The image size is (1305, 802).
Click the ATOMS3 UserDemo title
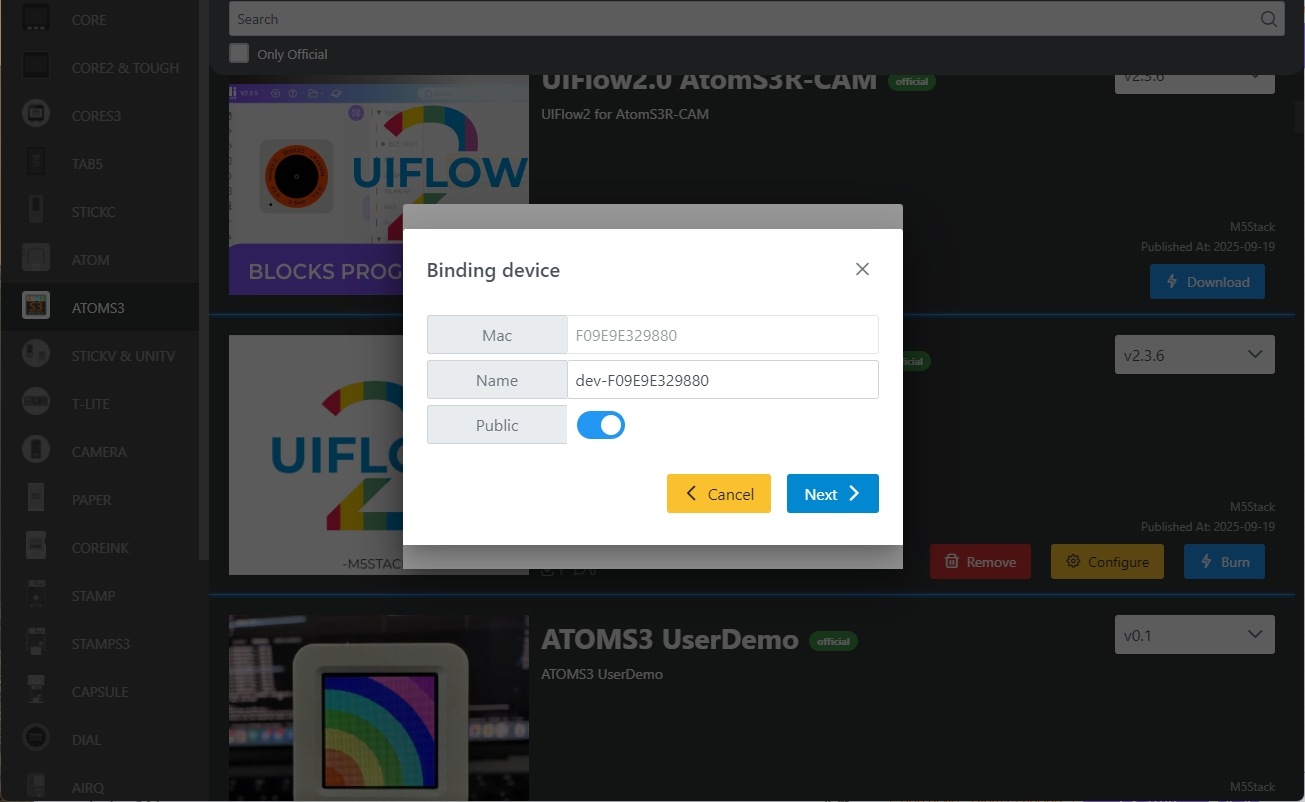[670, 640]
